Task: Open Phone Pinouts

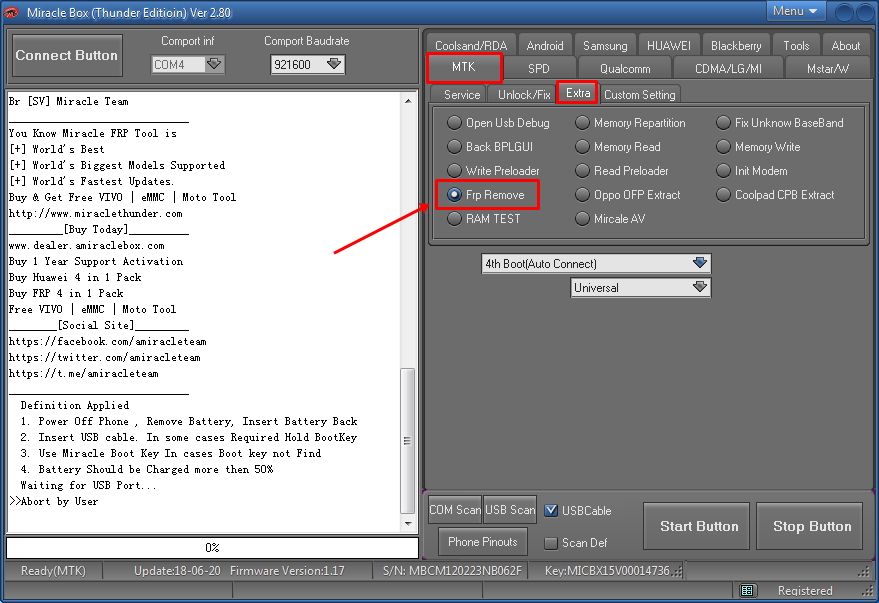Action: (483, 542)
